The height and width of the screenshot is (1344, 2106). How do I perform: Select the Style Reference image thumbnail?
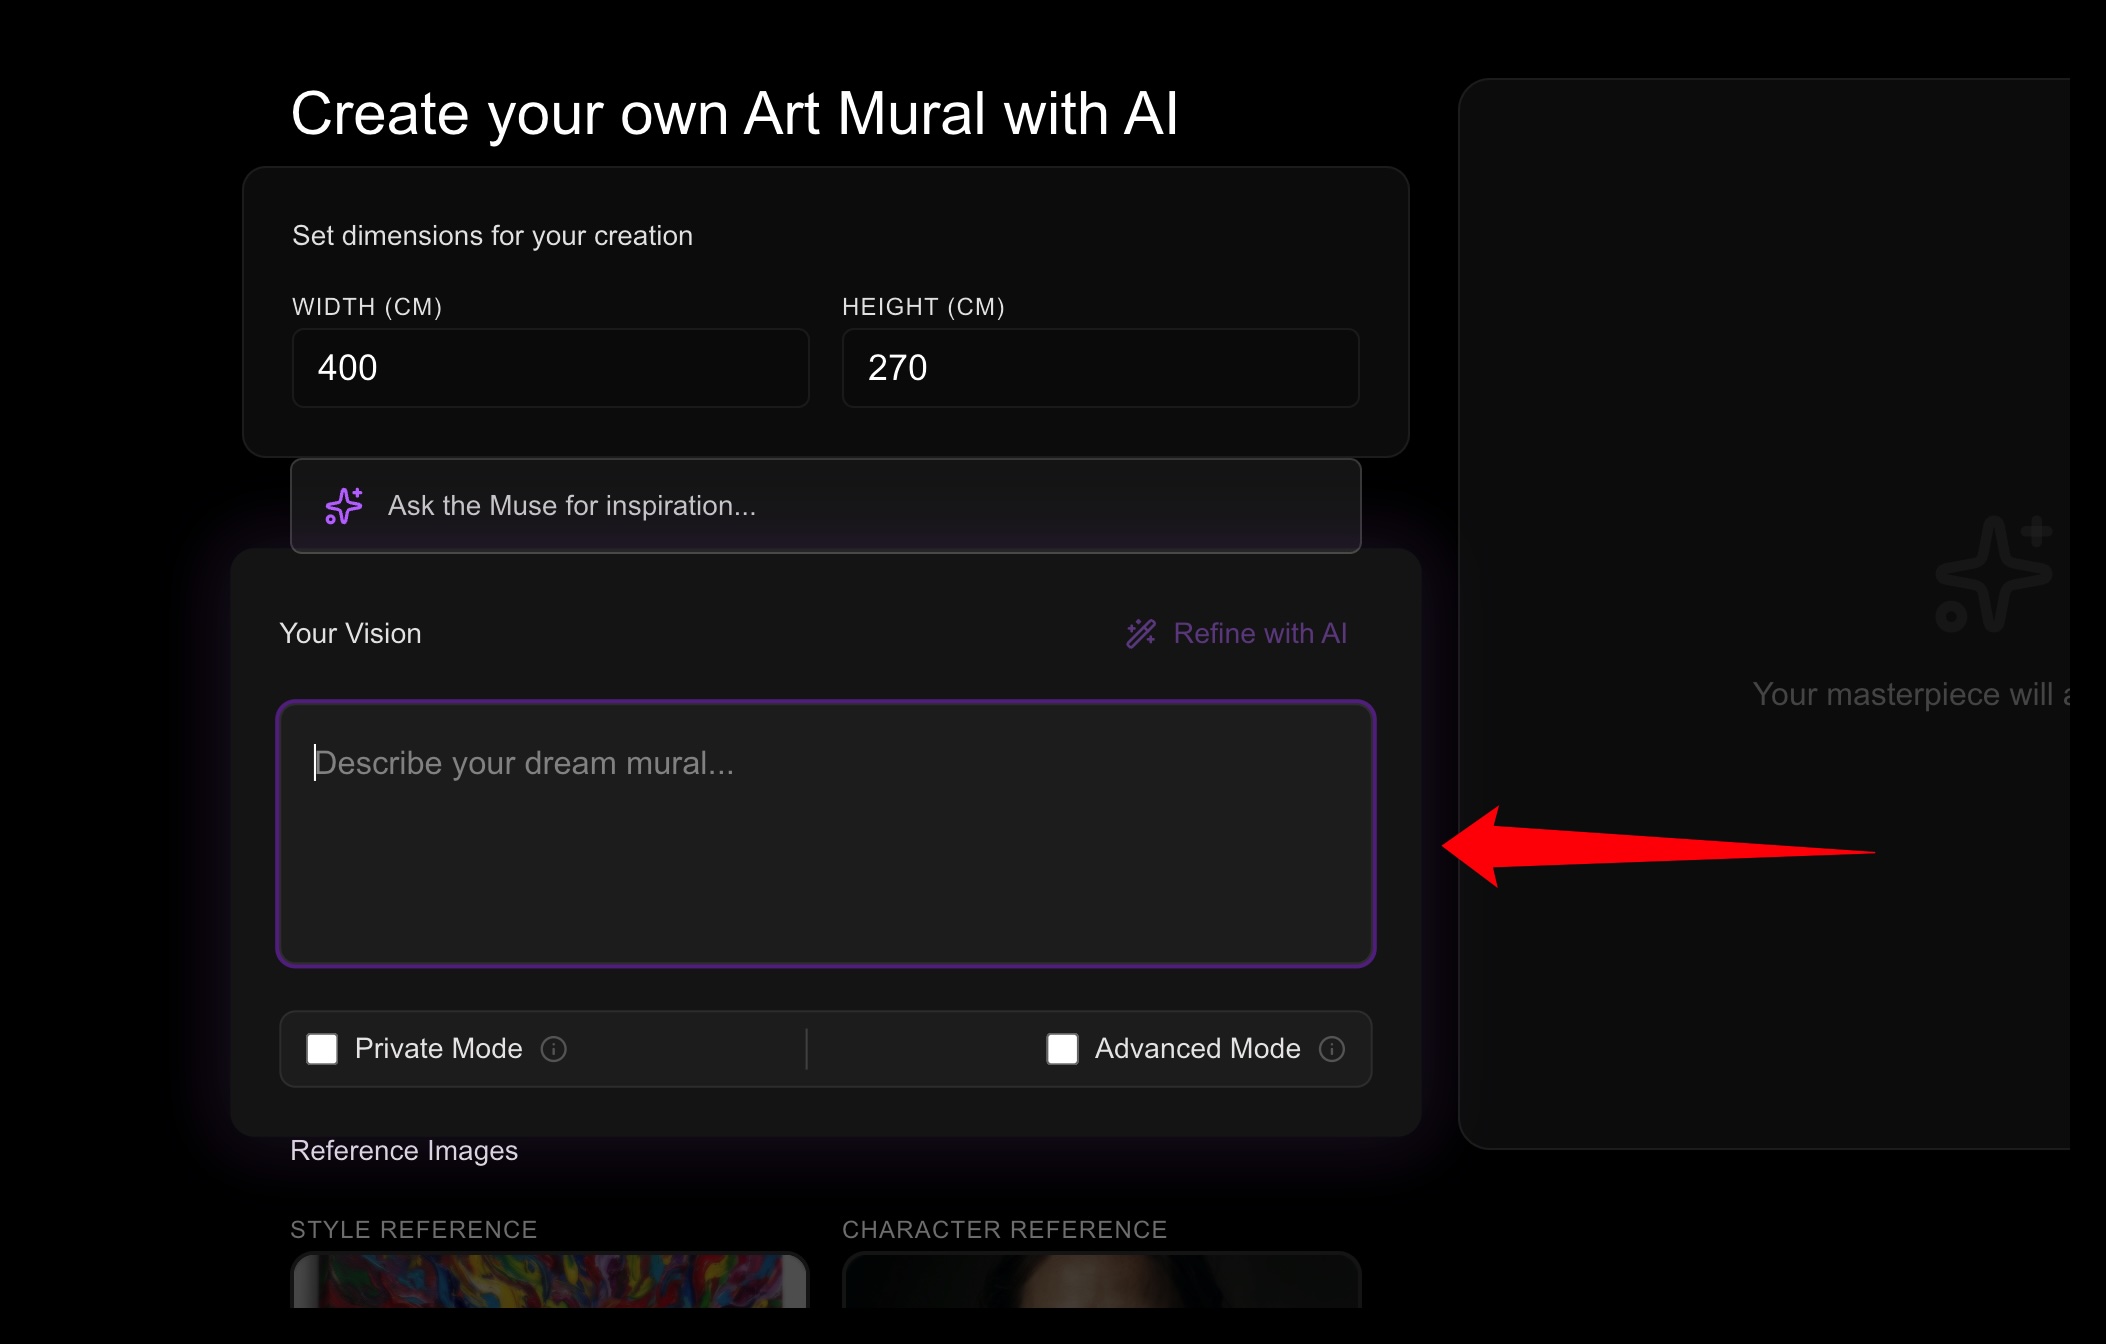[x=549, y=1281]
